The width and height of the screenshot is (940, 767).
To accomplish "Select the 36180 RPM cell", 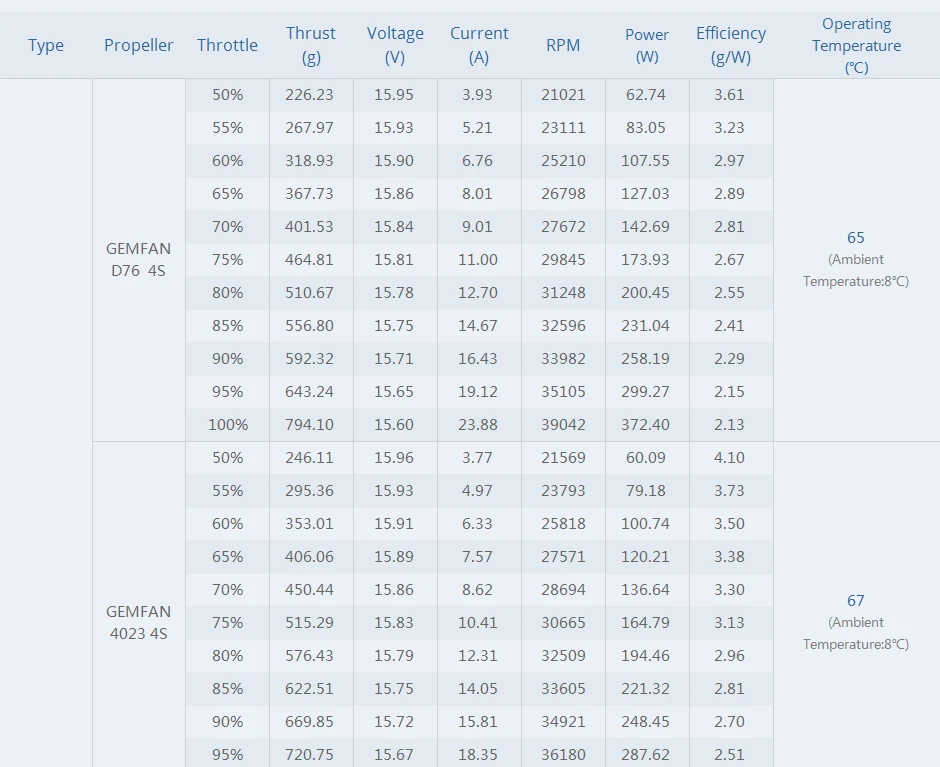I will point(563,754).
